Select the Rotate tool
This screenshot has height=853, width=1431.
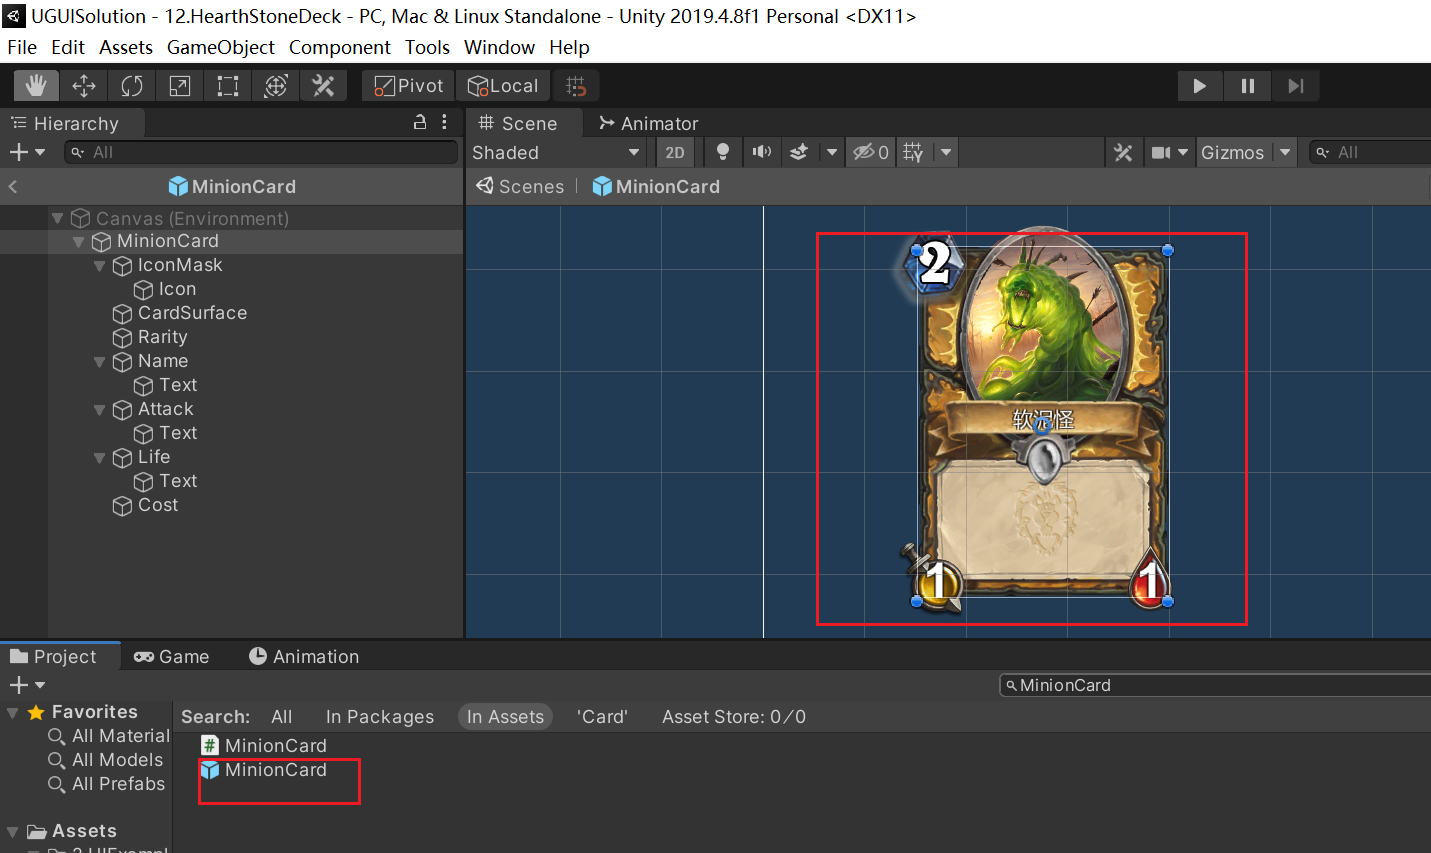click(132, 86)
